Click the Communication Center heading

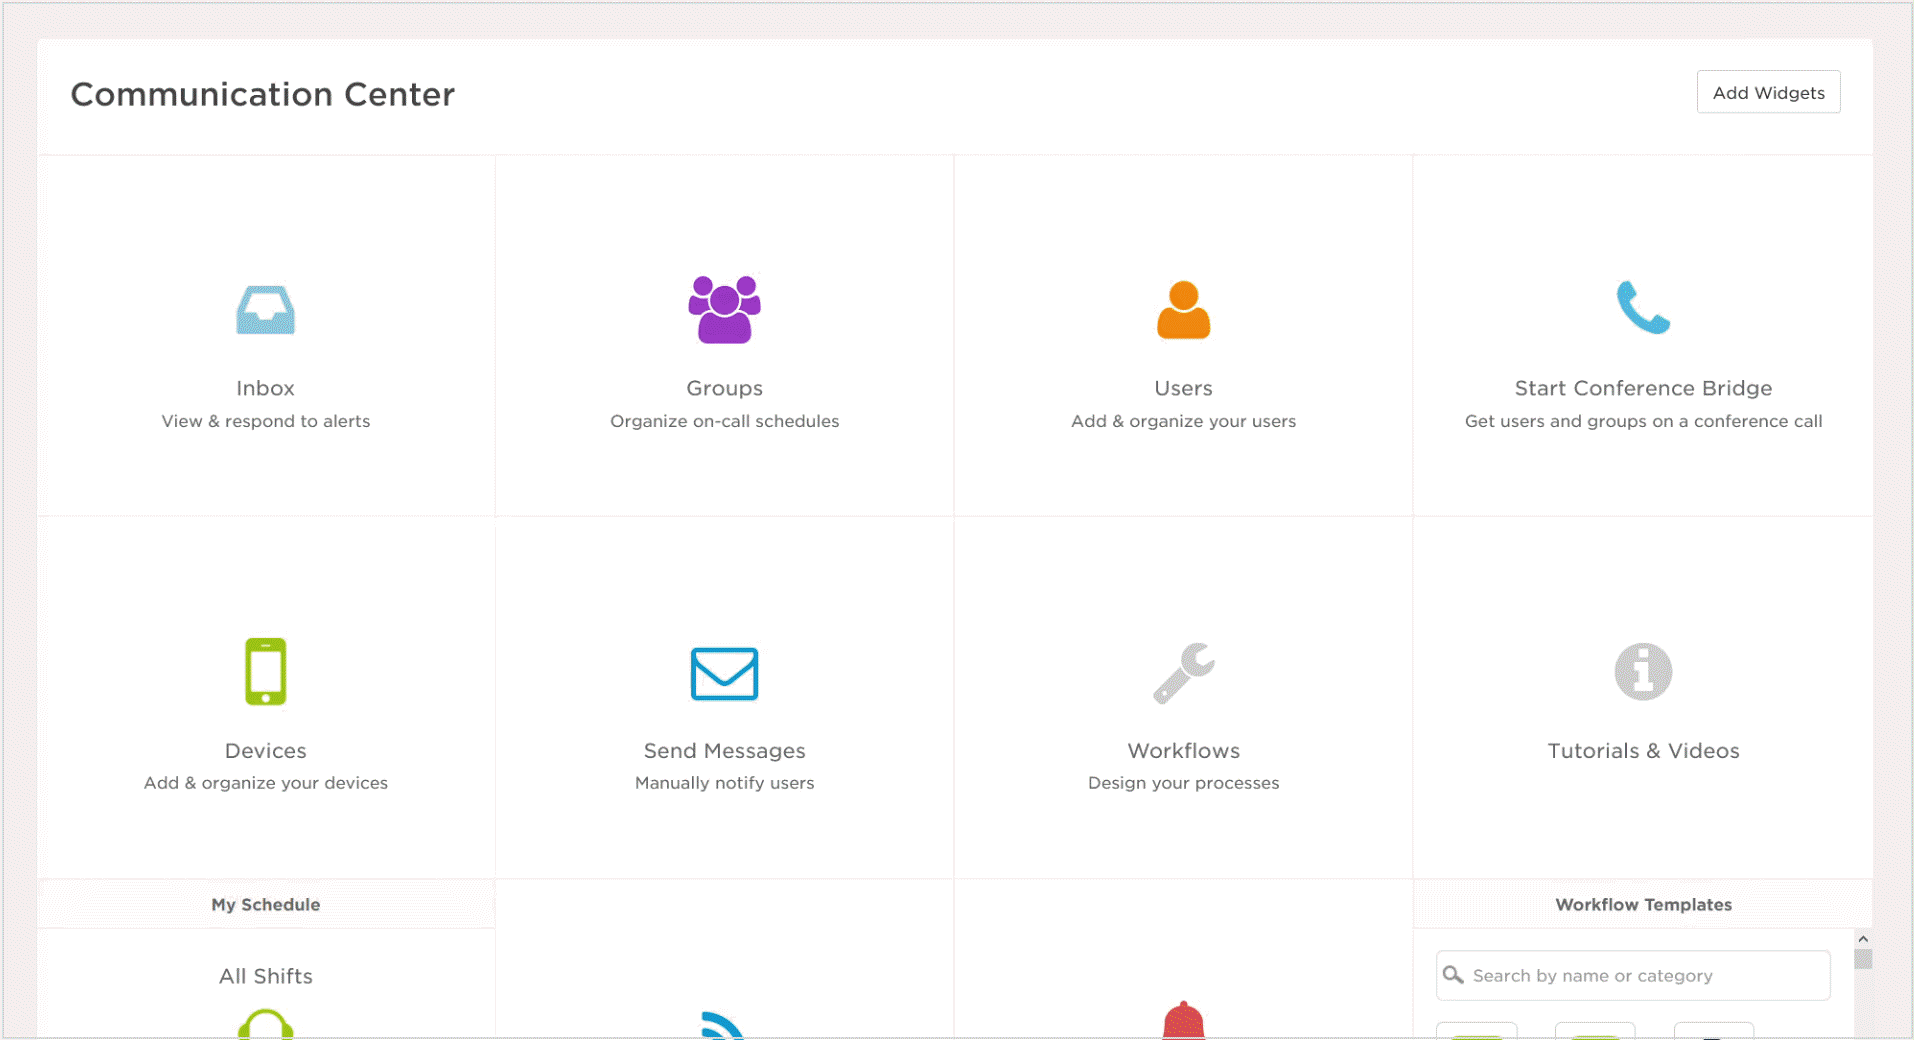[262, 94]
